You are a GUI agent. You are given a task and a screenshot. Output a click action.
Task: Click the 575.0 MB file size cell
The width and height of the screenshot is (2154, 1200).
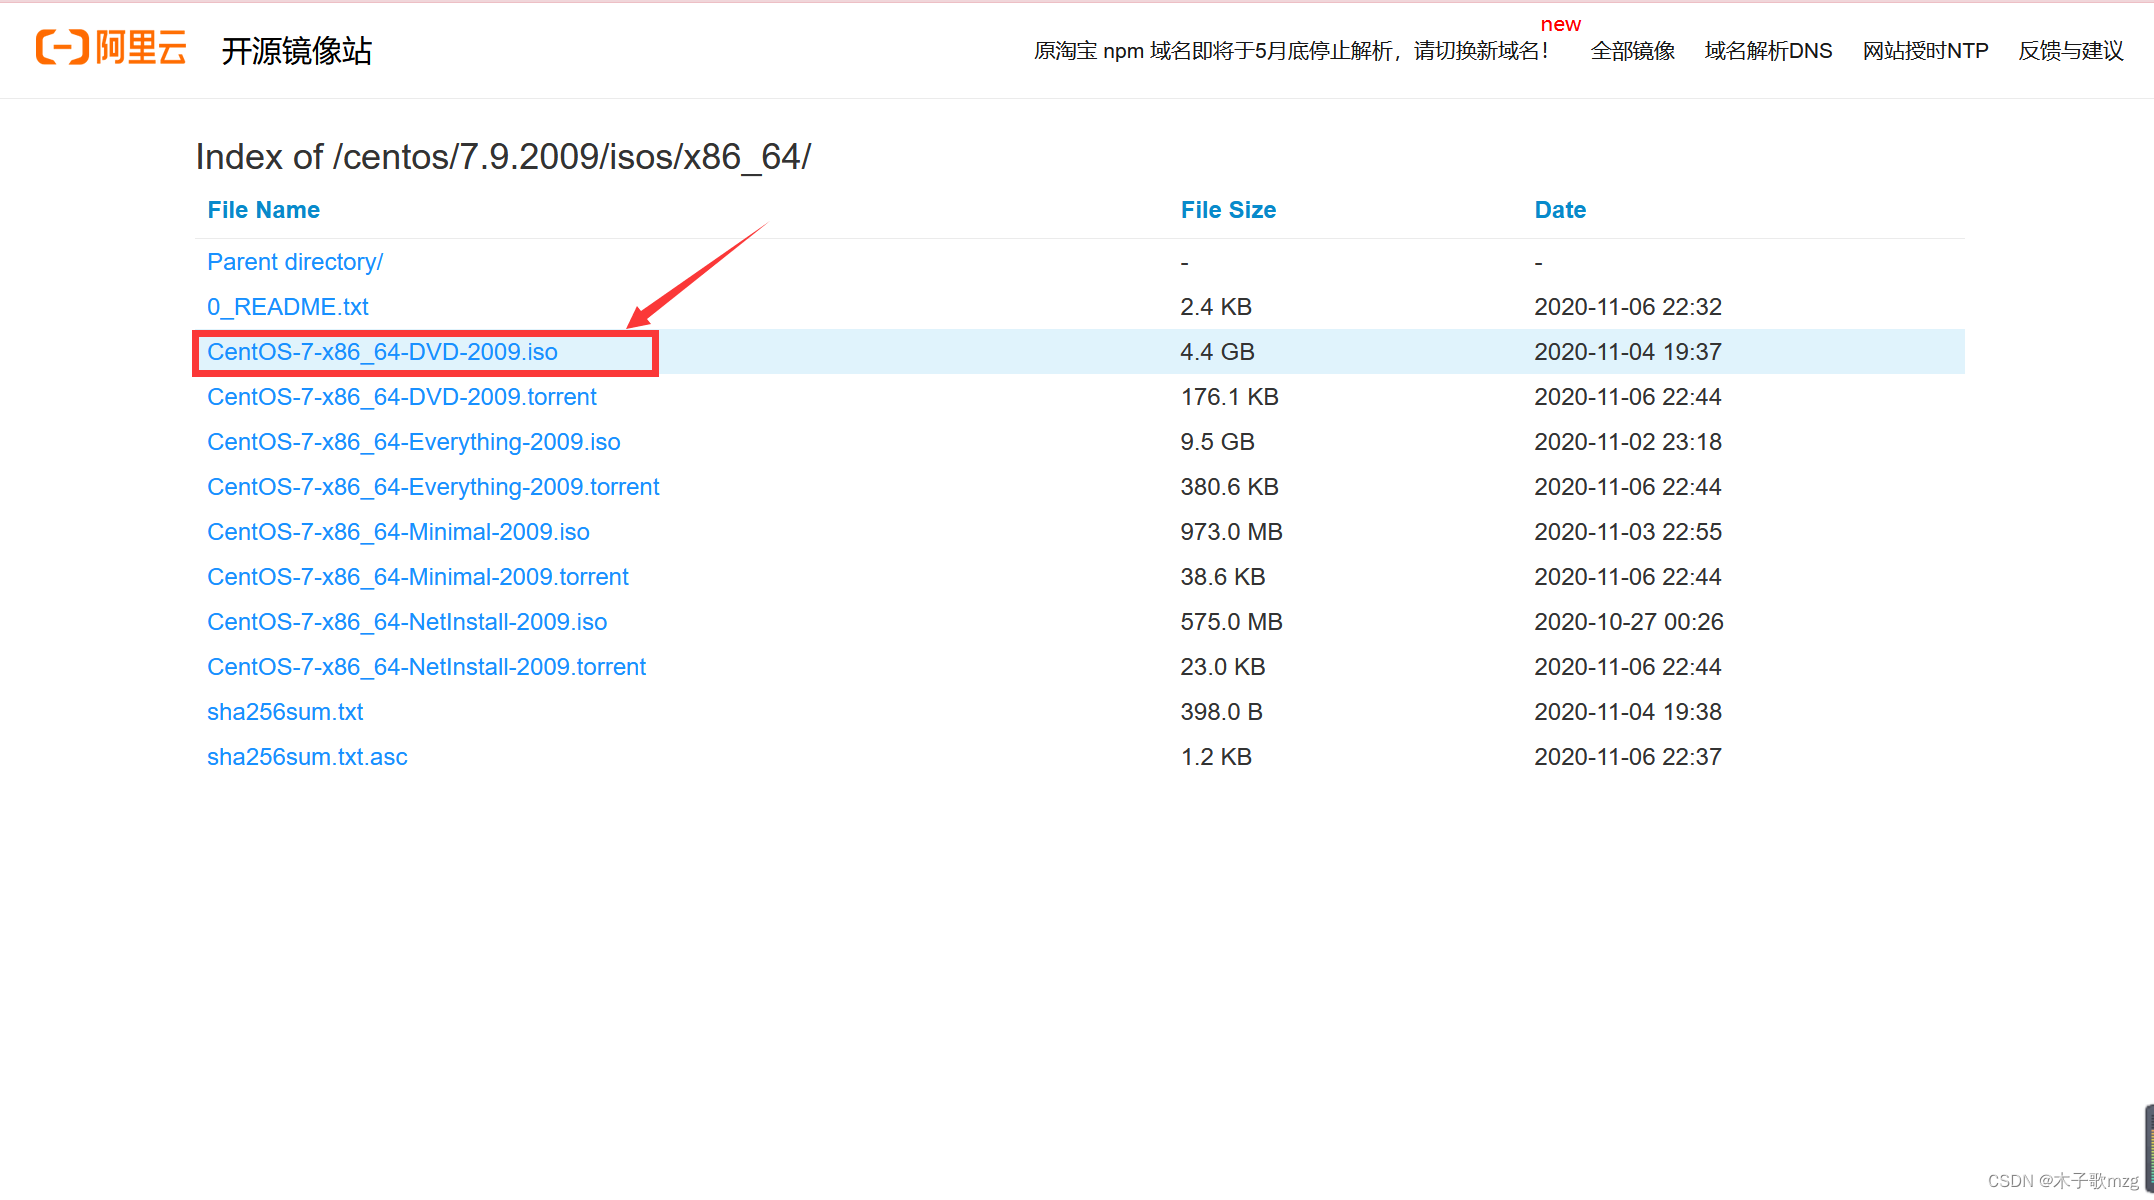coord(1231,622)
